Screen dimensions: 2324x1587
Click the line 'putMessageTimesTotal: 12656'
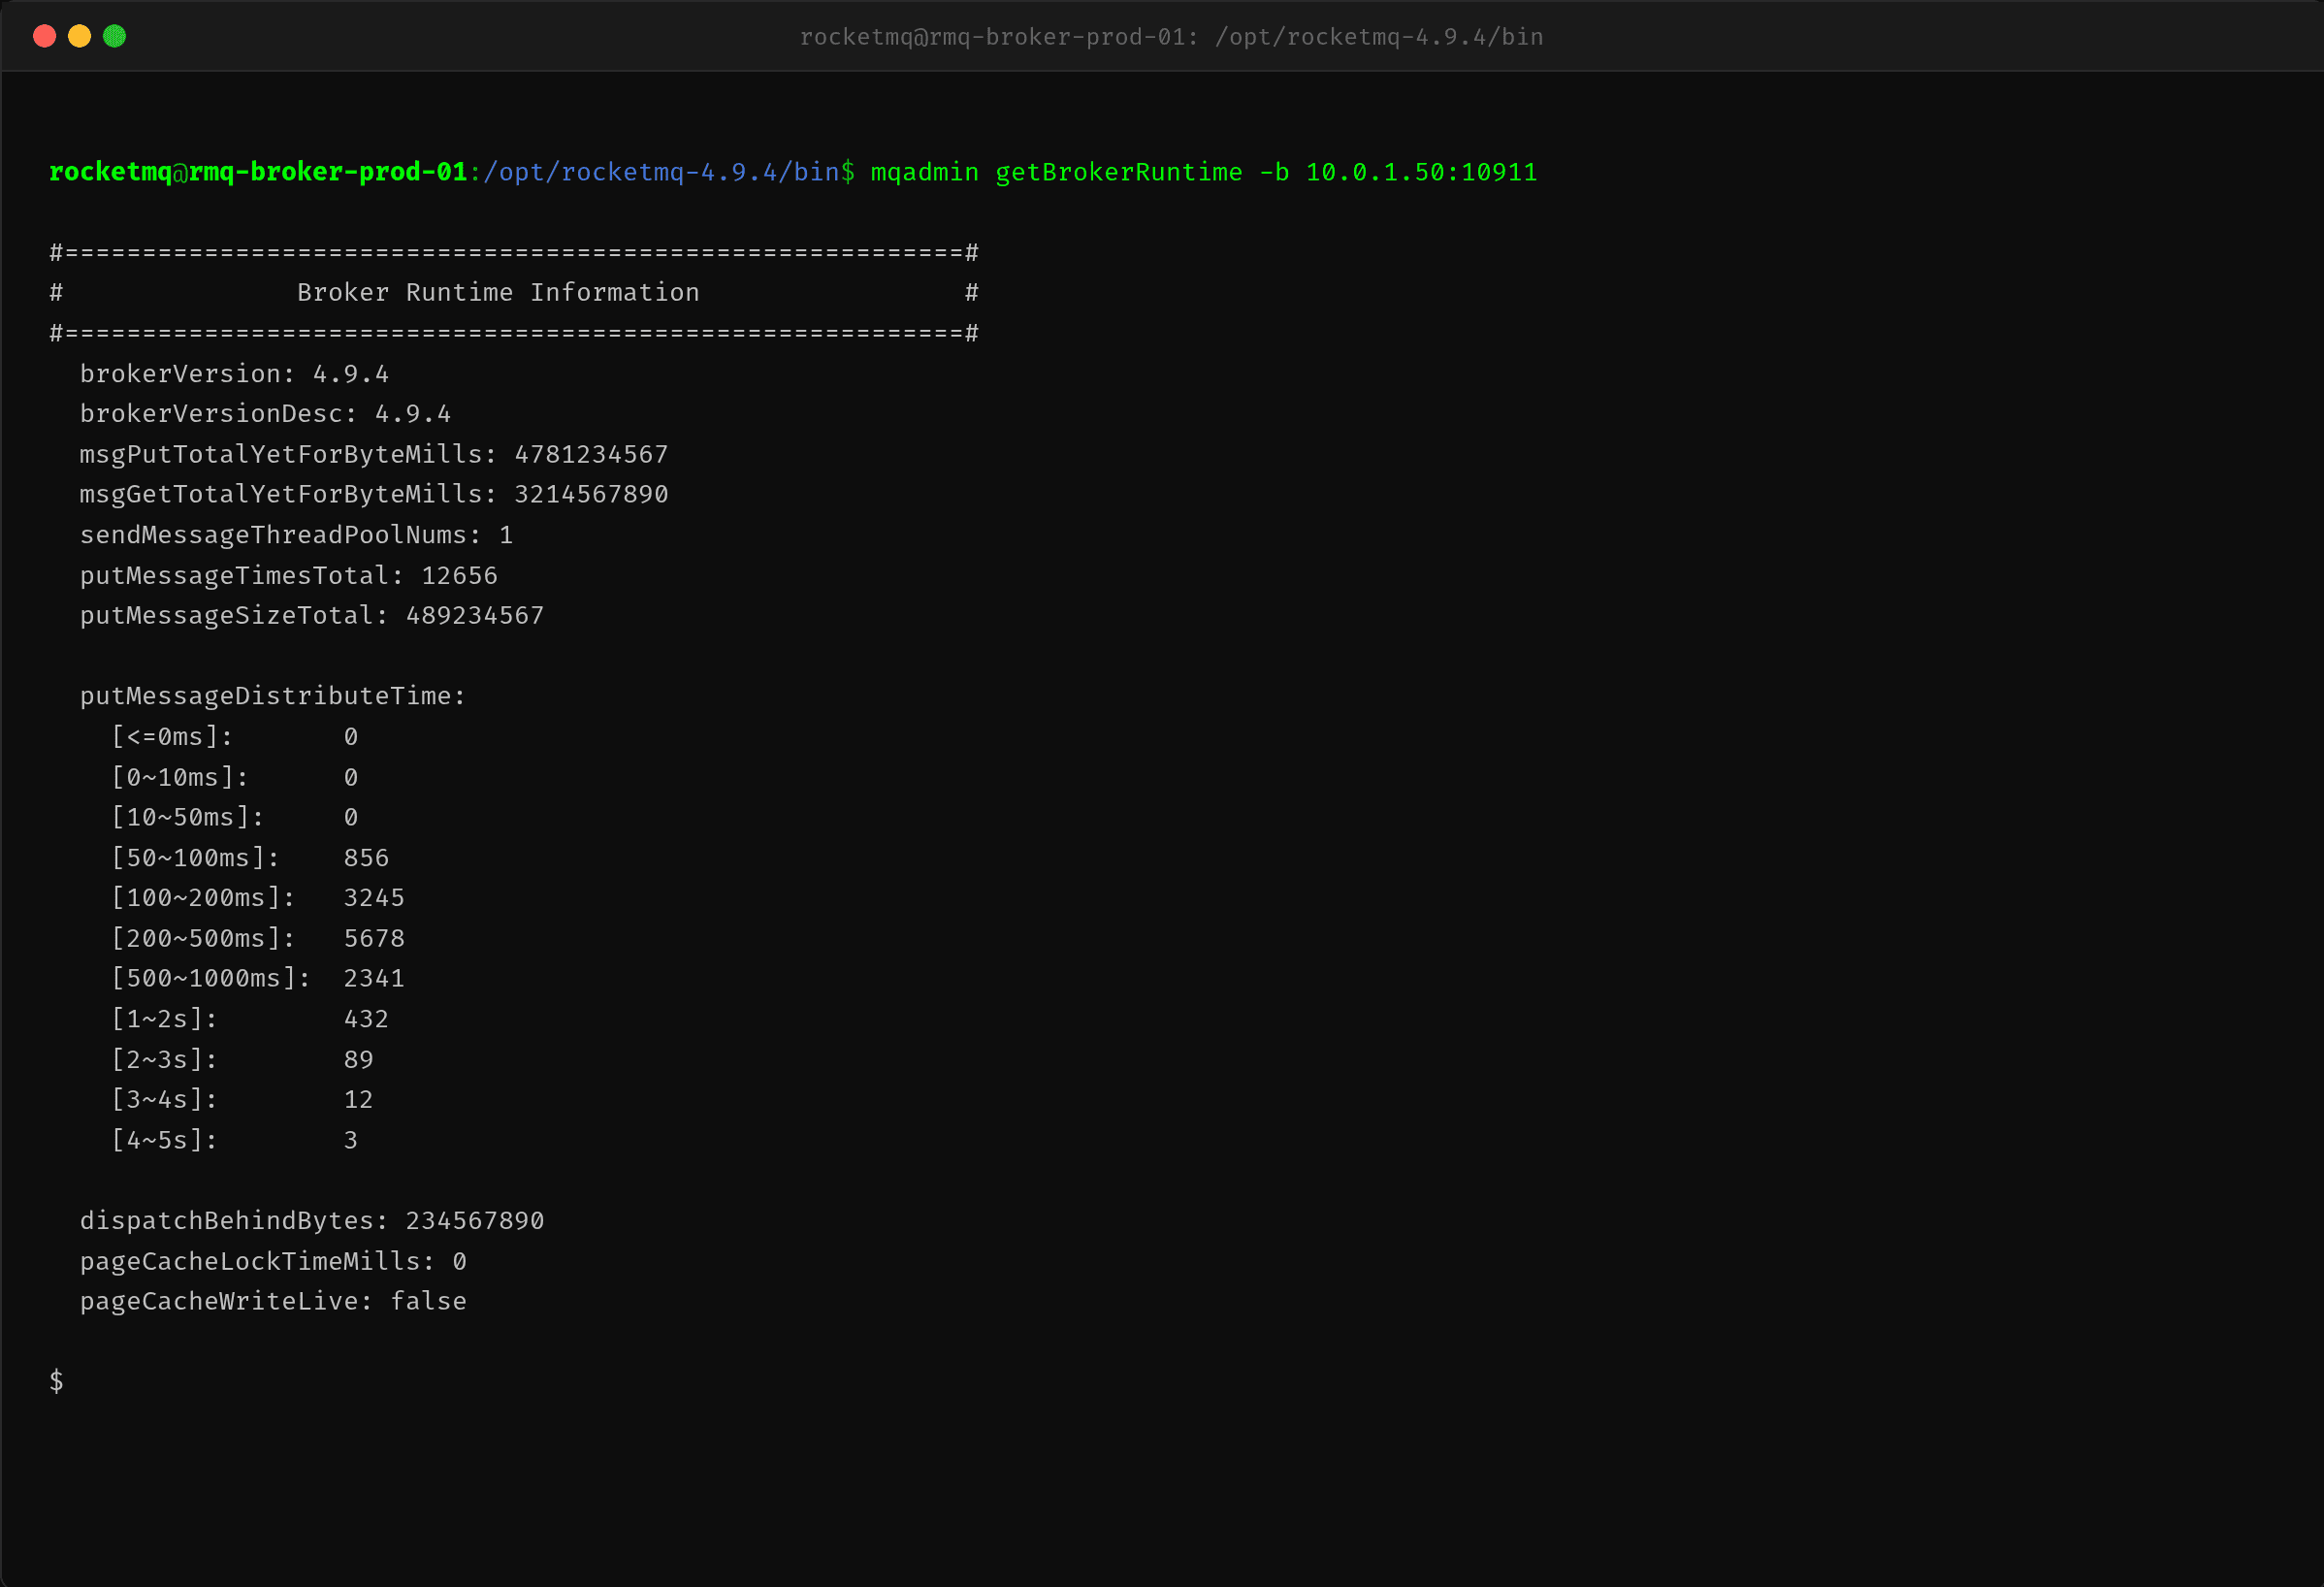288,576
